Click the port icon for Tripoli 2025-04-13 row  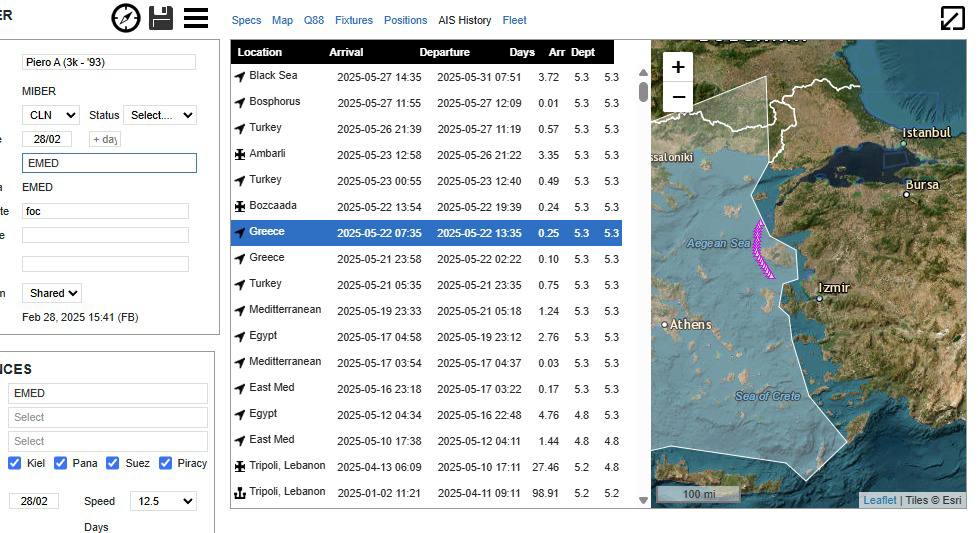tap(240, 466)
